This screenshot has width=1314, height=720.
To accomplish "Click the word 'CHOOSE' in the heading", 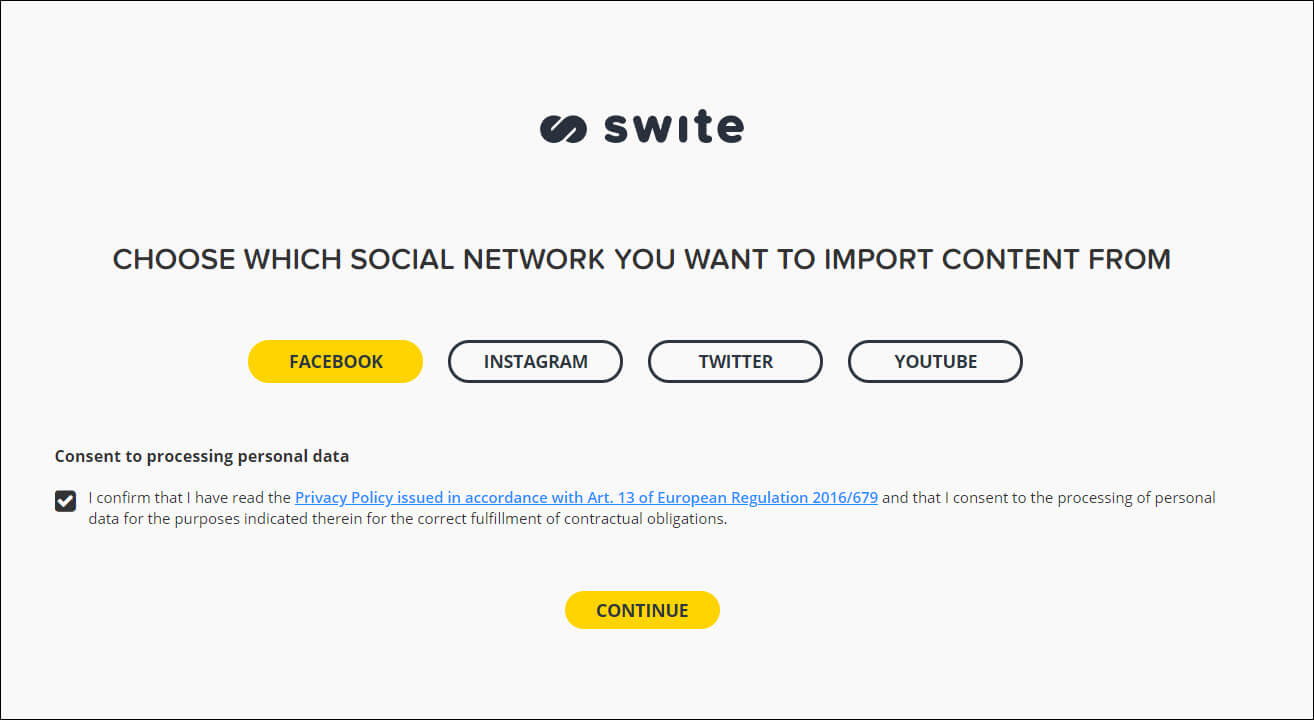I will 174,260.
